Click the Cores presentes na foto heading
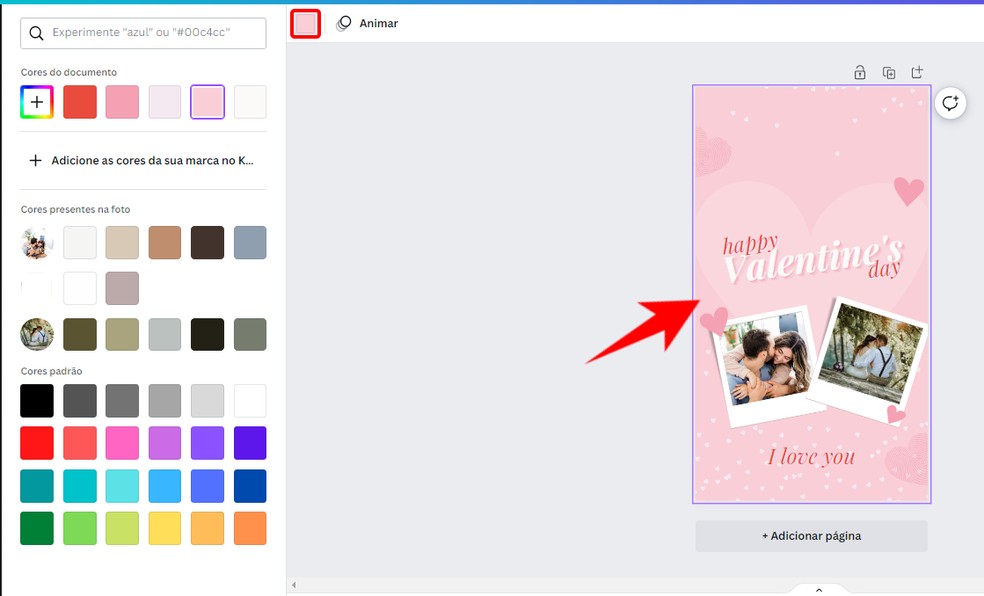984x596 pixels. 75,210
